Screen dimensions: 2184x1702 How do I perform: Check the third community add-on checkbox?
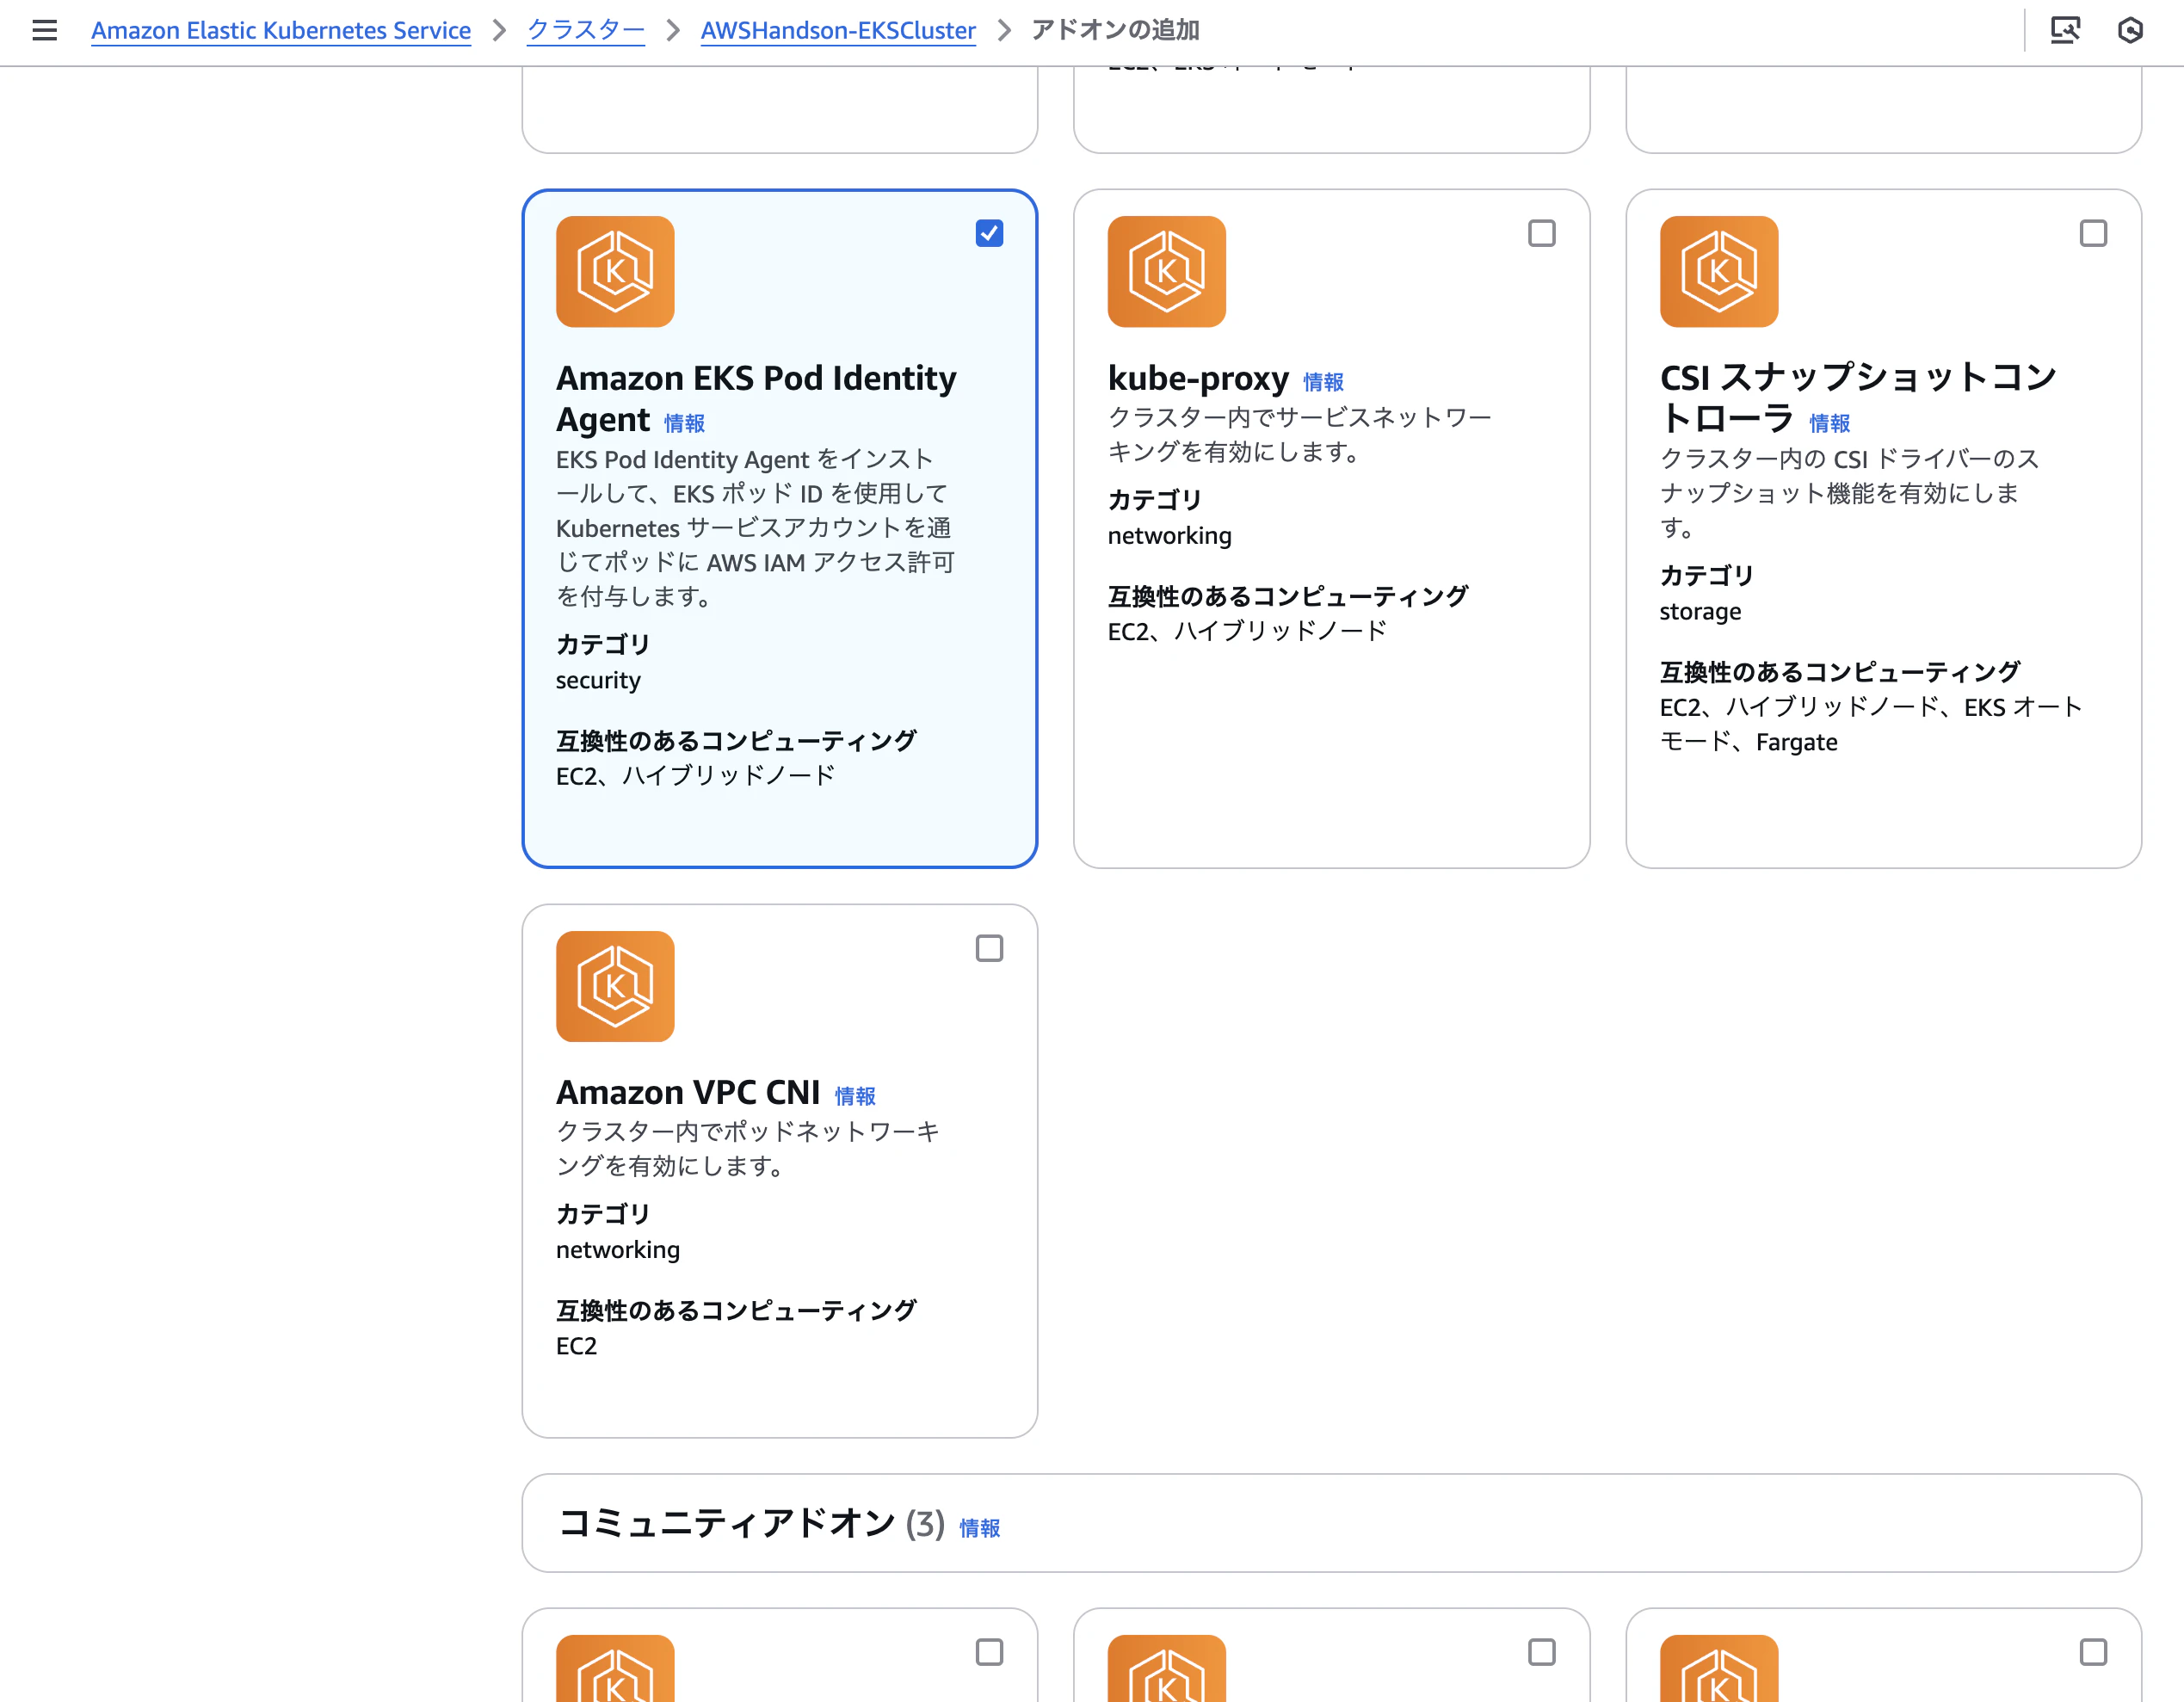2093,1652
